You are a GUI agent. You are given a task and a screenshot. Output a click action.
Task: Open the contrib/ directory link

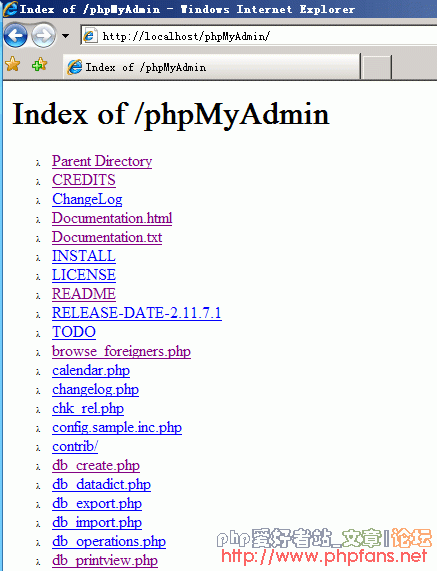pyautogui.click(x=75, y=446)
